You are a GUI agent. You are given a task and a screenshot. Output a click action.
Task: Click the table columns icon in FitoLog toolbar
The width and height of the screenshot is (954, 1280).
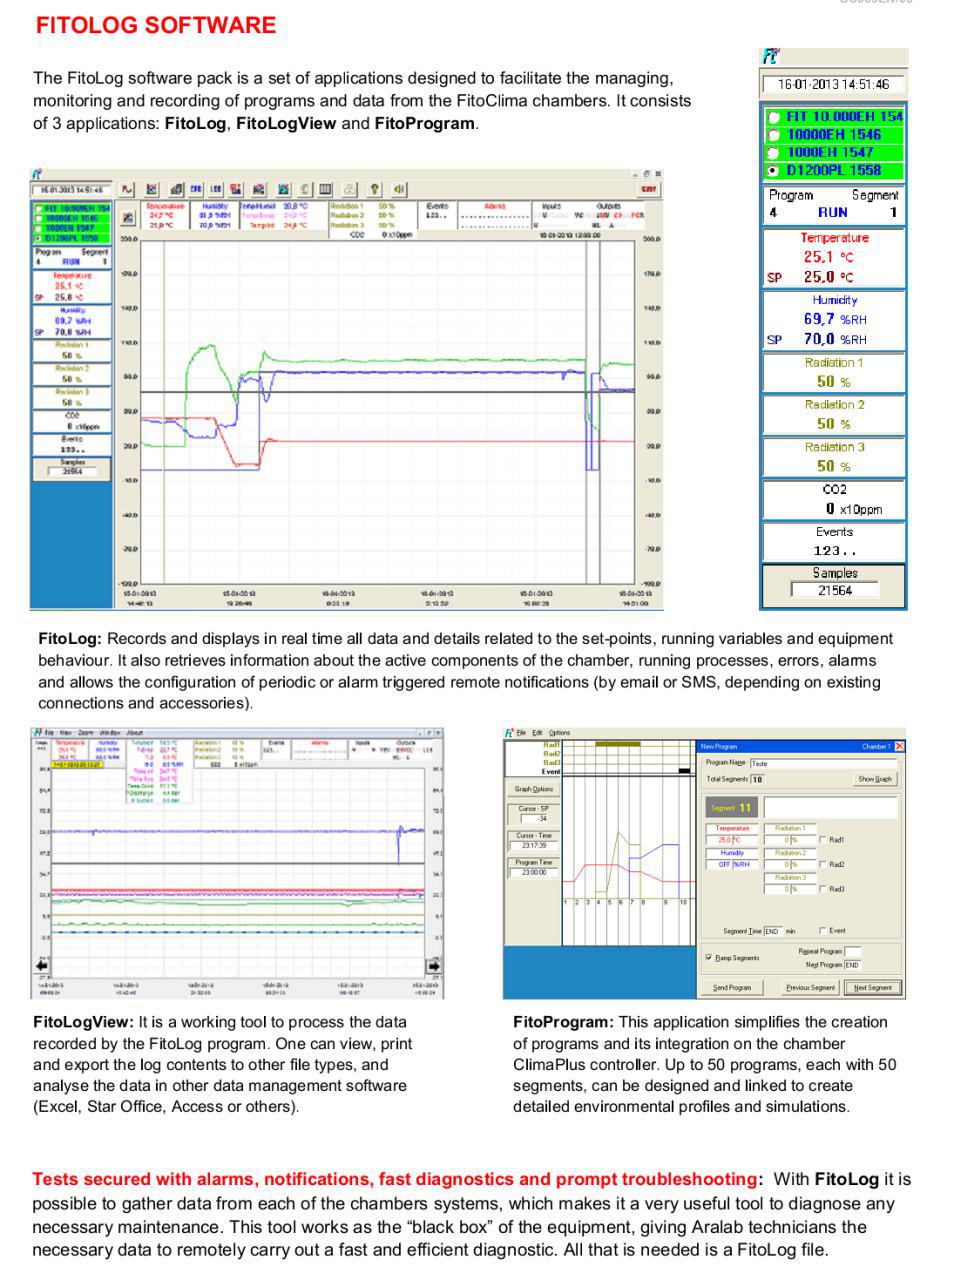325,188
